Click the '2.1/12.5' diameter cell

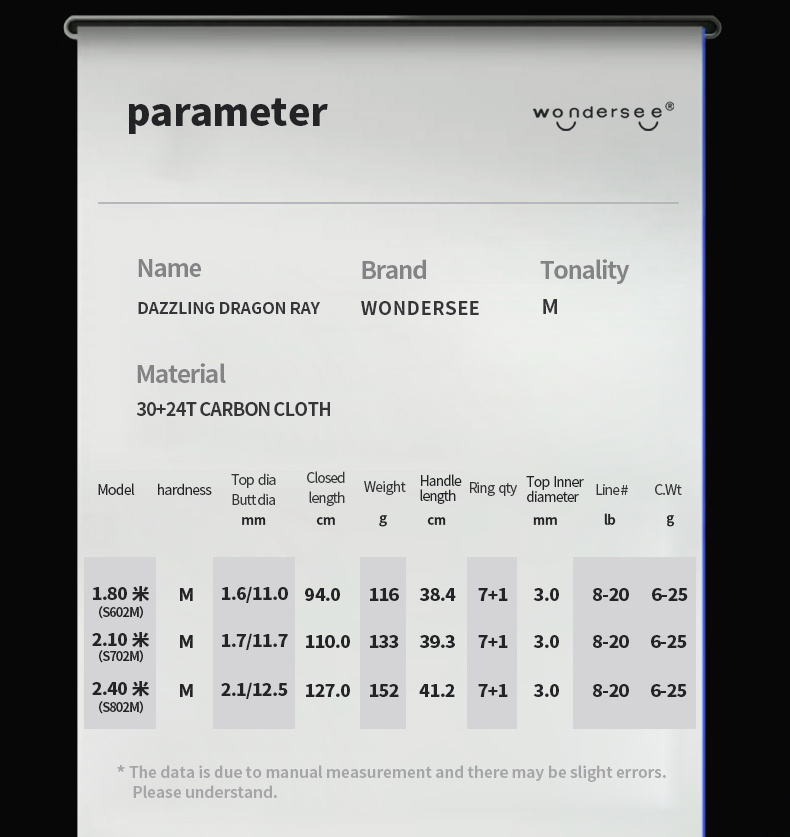[255, 690]
